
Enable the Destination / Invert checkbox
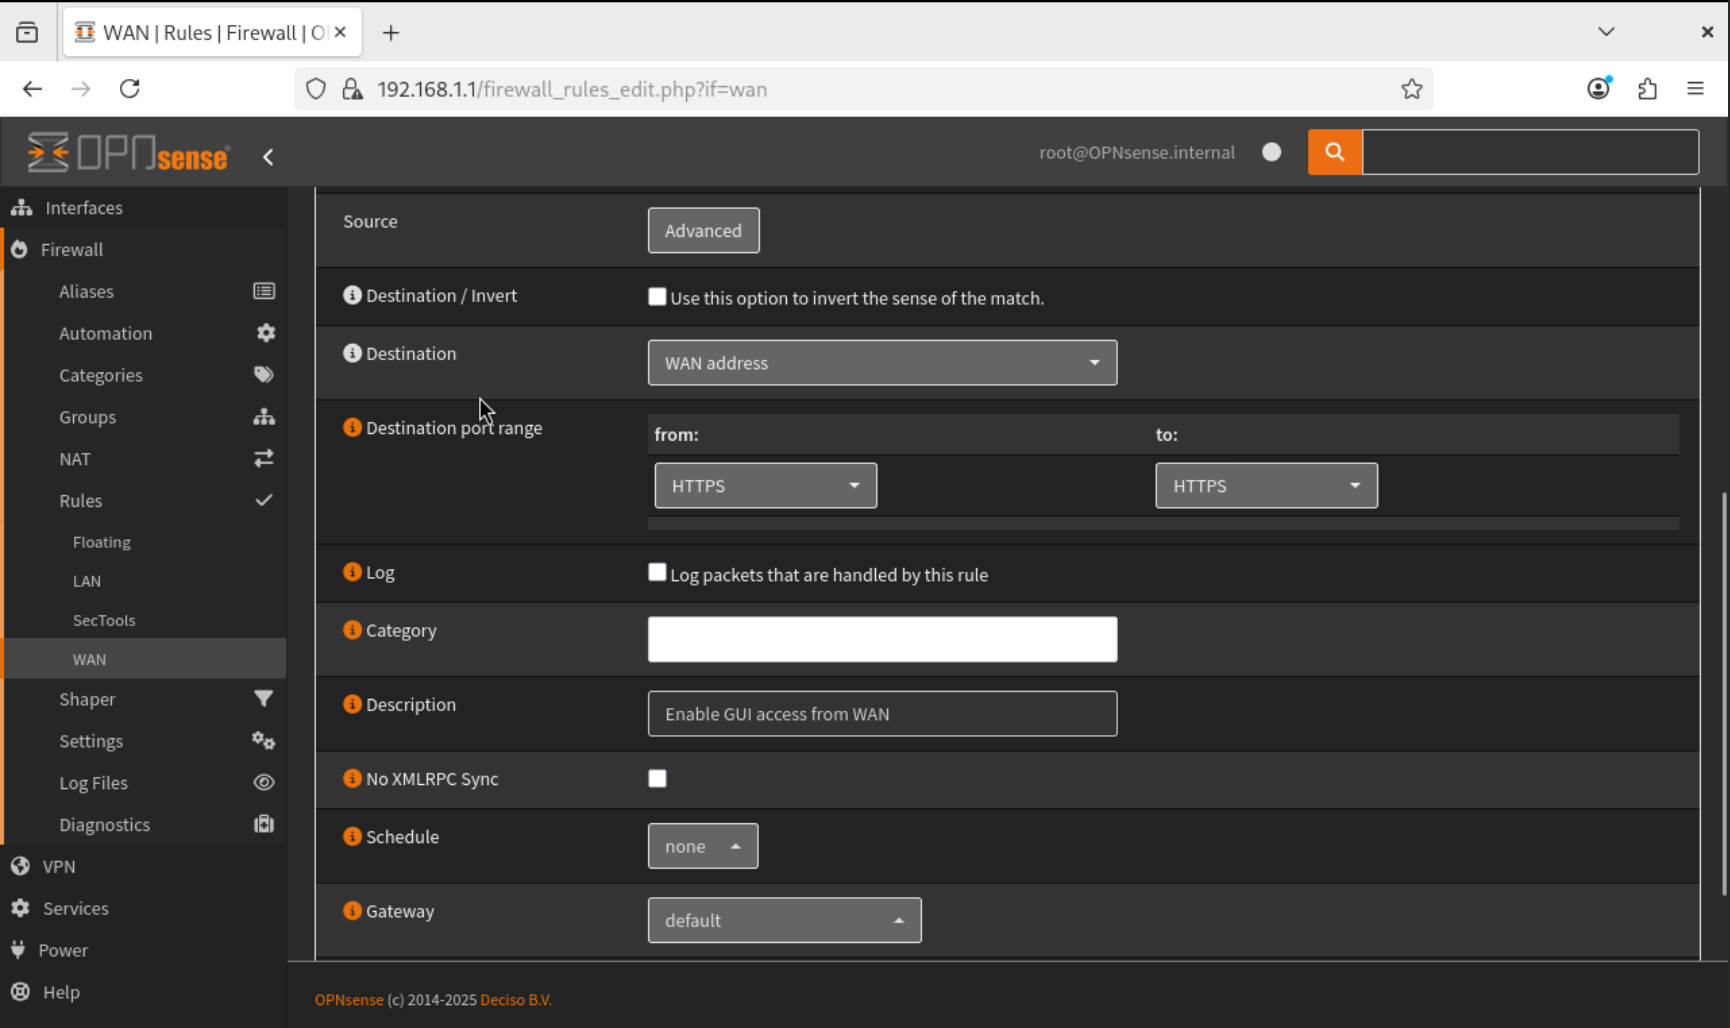click(657, 297)
